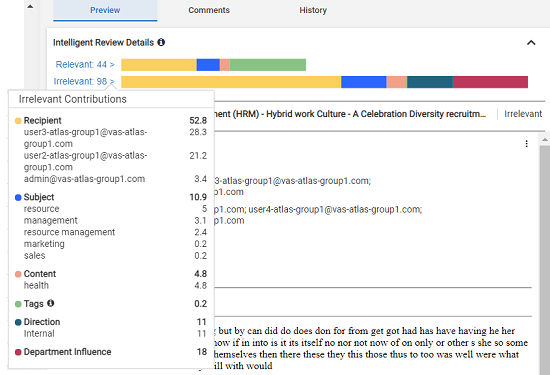Click the email subject line about Hybrid work Culture
Screen dimensions: 550x375
click(x=350, y=114)
